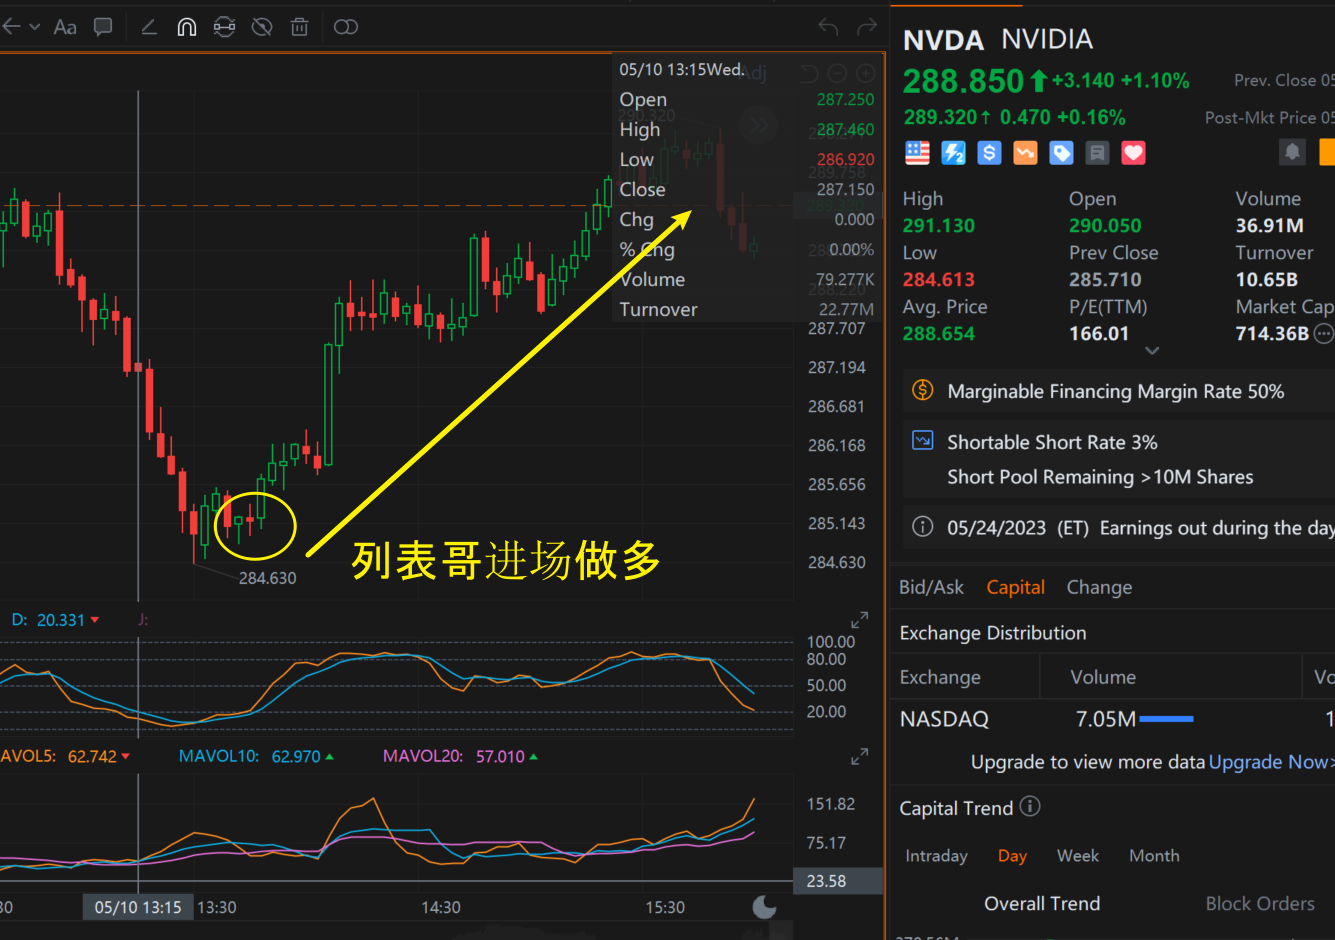Open more options beside Market Cap
1335x940 pixels.
tap(1323, 333)
